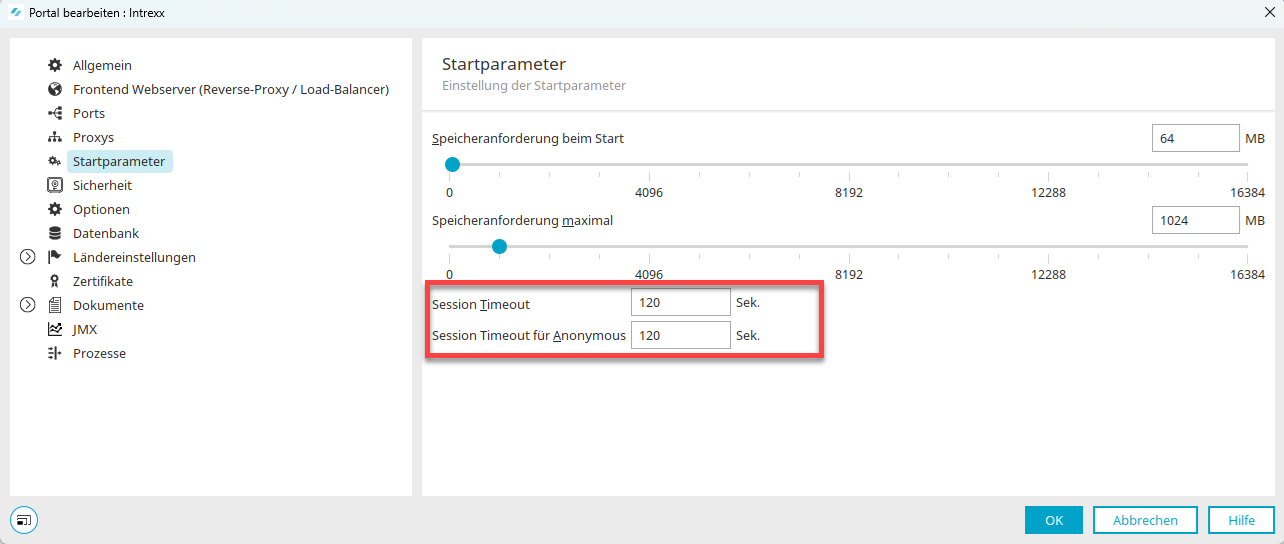
Task: Click the bottom-left window layout icon
Action: [x=24, y=519]
